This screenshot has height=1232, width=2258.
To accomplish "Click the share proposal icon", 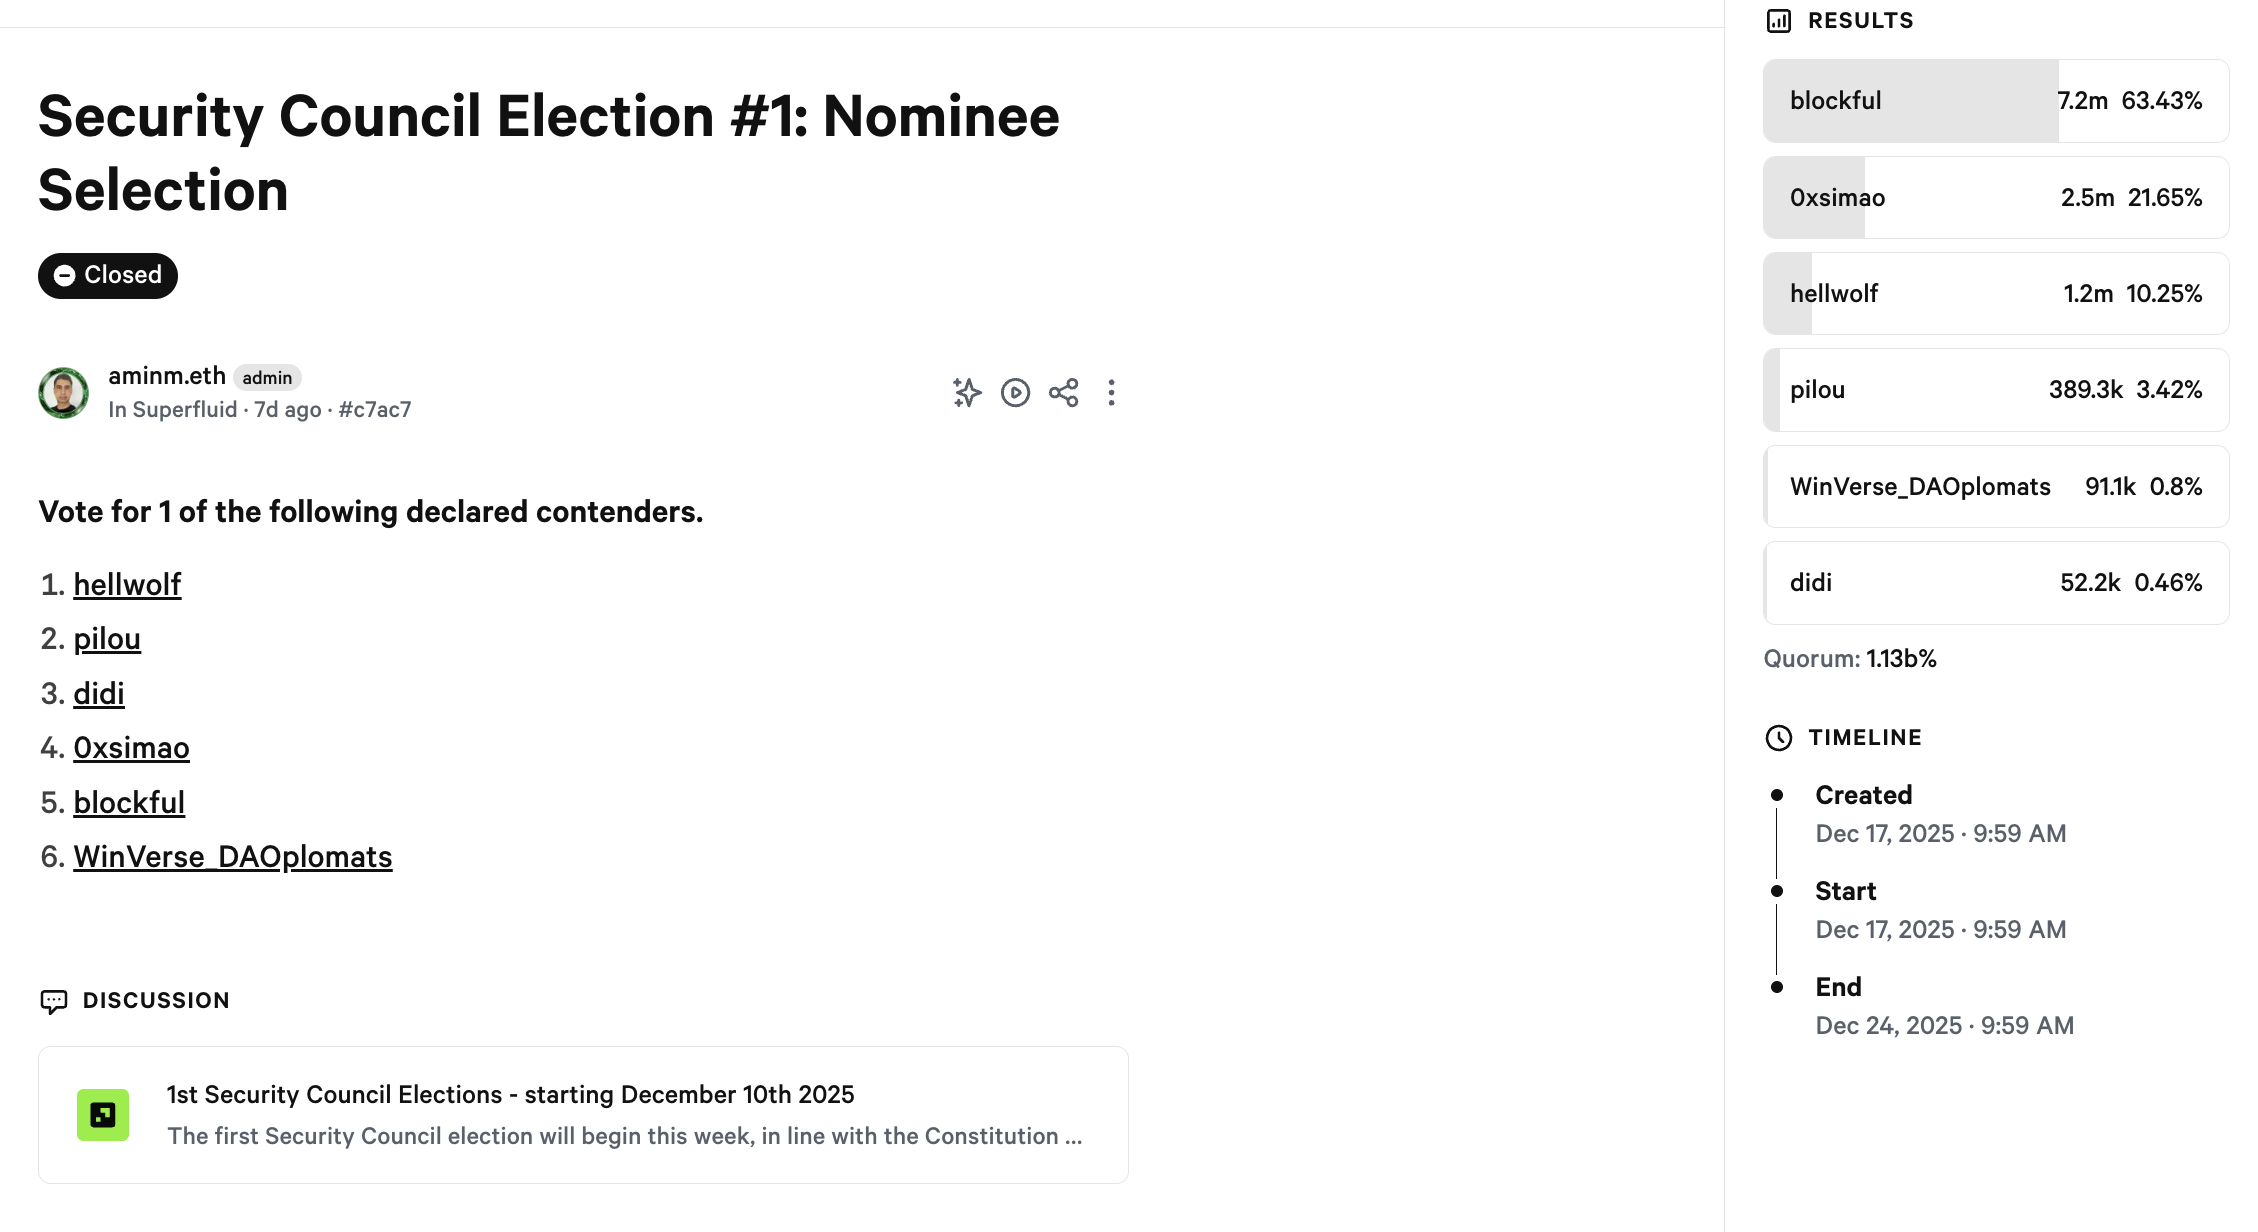I will (1063, 392).
